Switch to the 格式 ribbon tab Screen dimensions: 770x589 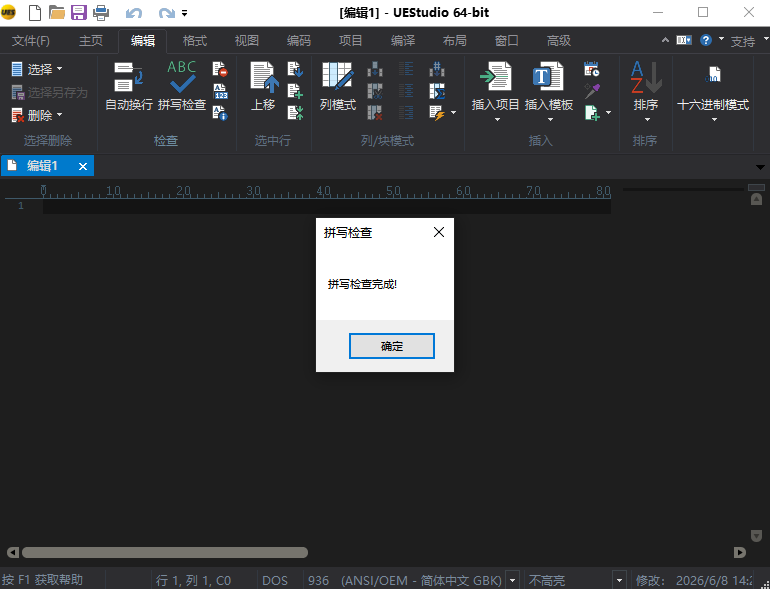pos(194,41)
